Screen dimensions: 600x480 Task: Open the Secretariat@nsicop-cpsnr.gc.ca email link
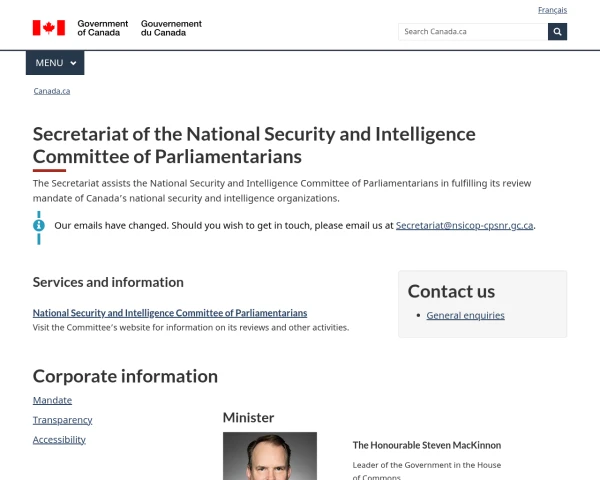pyautogui.click(x=464, y=226)
